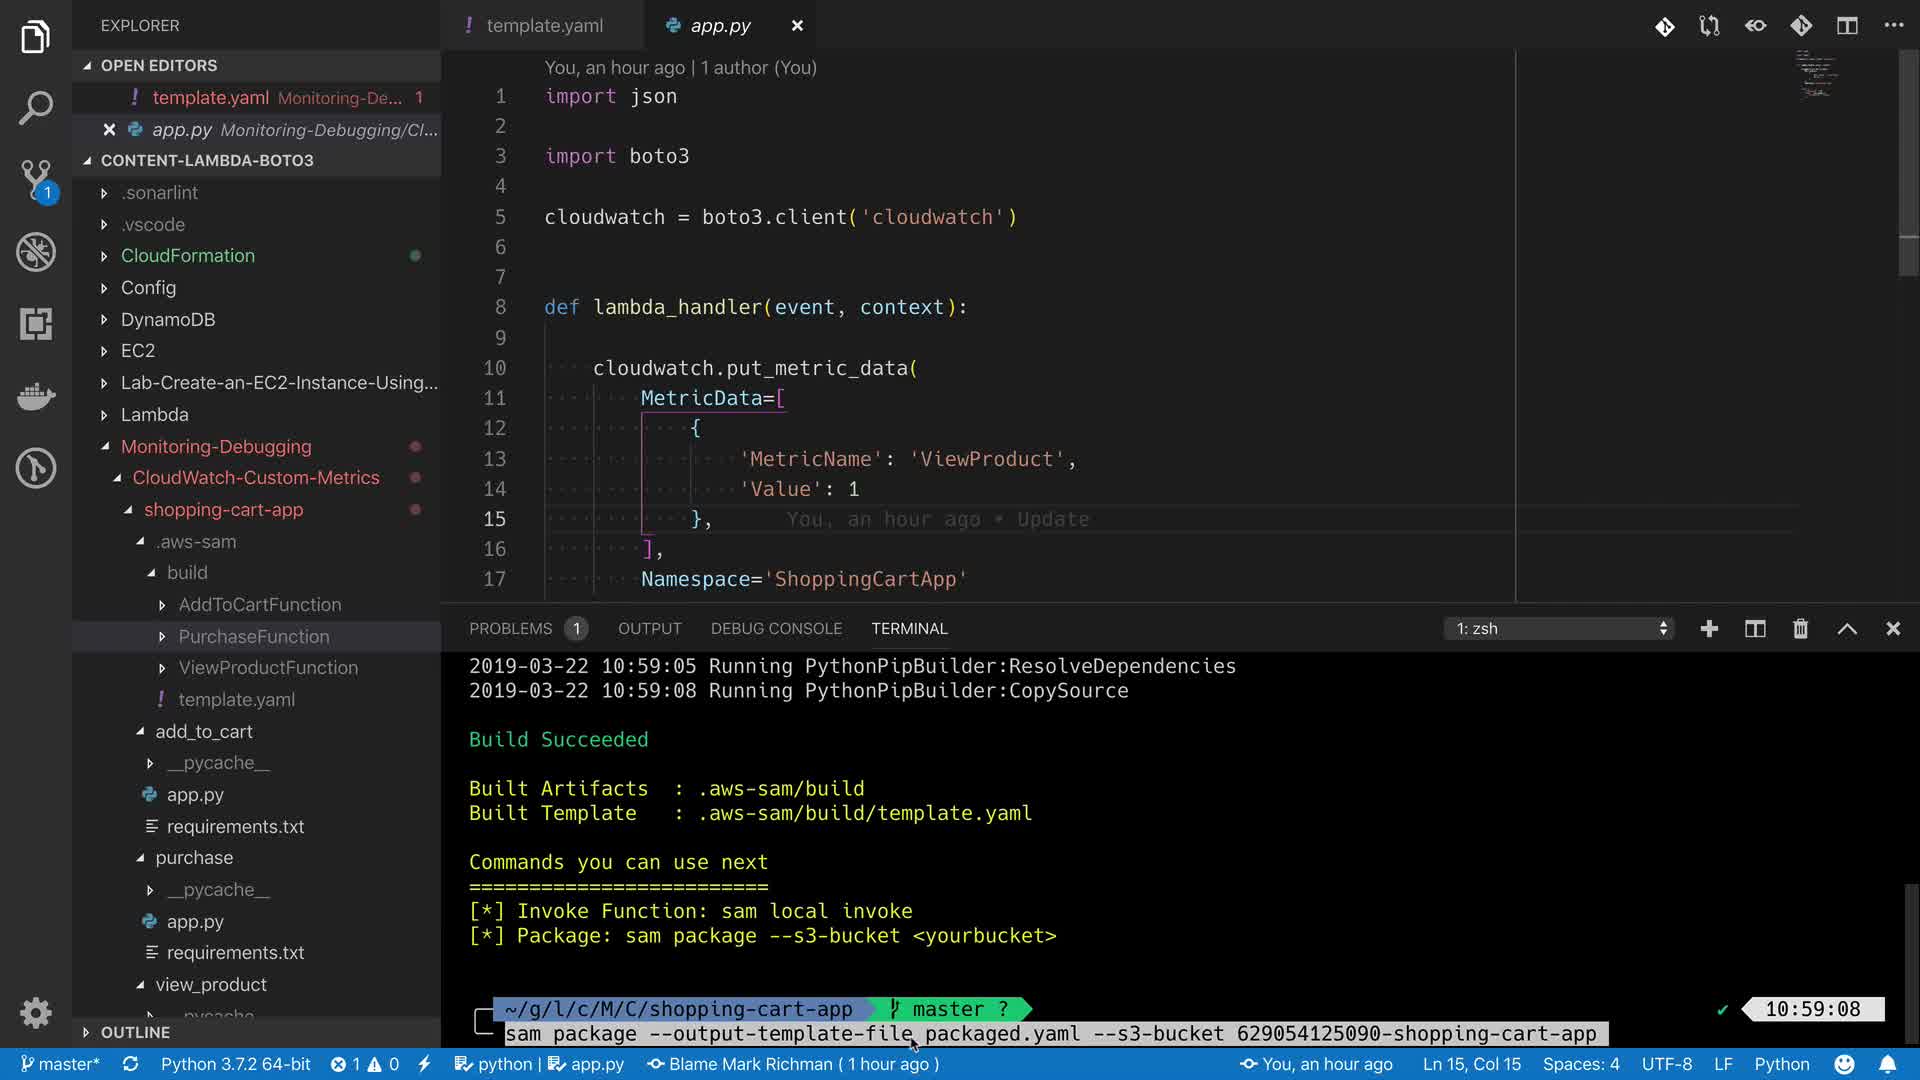Open the Debug view (crossed bug icon)
Image resolution: width=1920 pixels, height=1080 pixels.
36,252
